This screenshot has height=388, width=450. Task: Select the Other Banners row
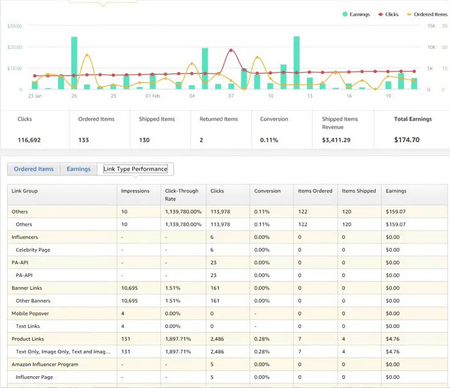(x=227, y=301)
